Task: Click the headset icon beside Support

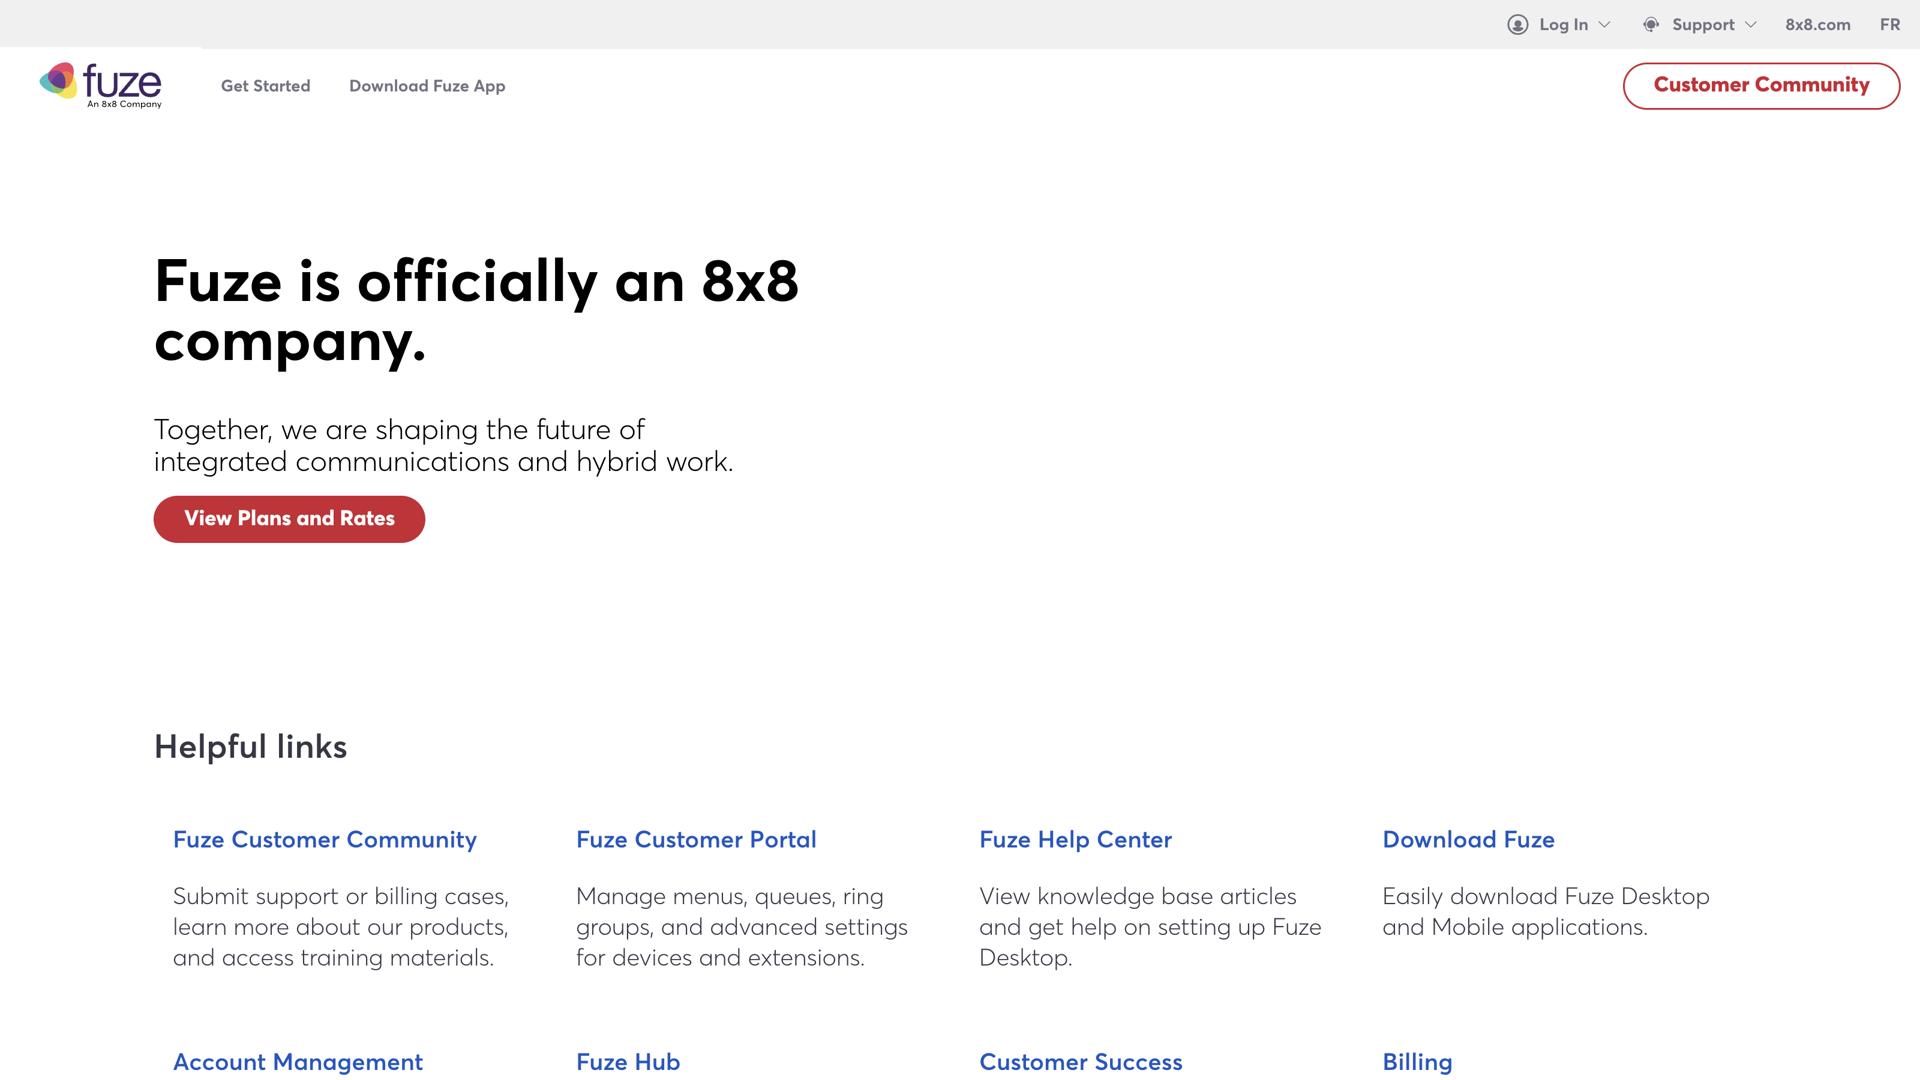Action: 1651,25
